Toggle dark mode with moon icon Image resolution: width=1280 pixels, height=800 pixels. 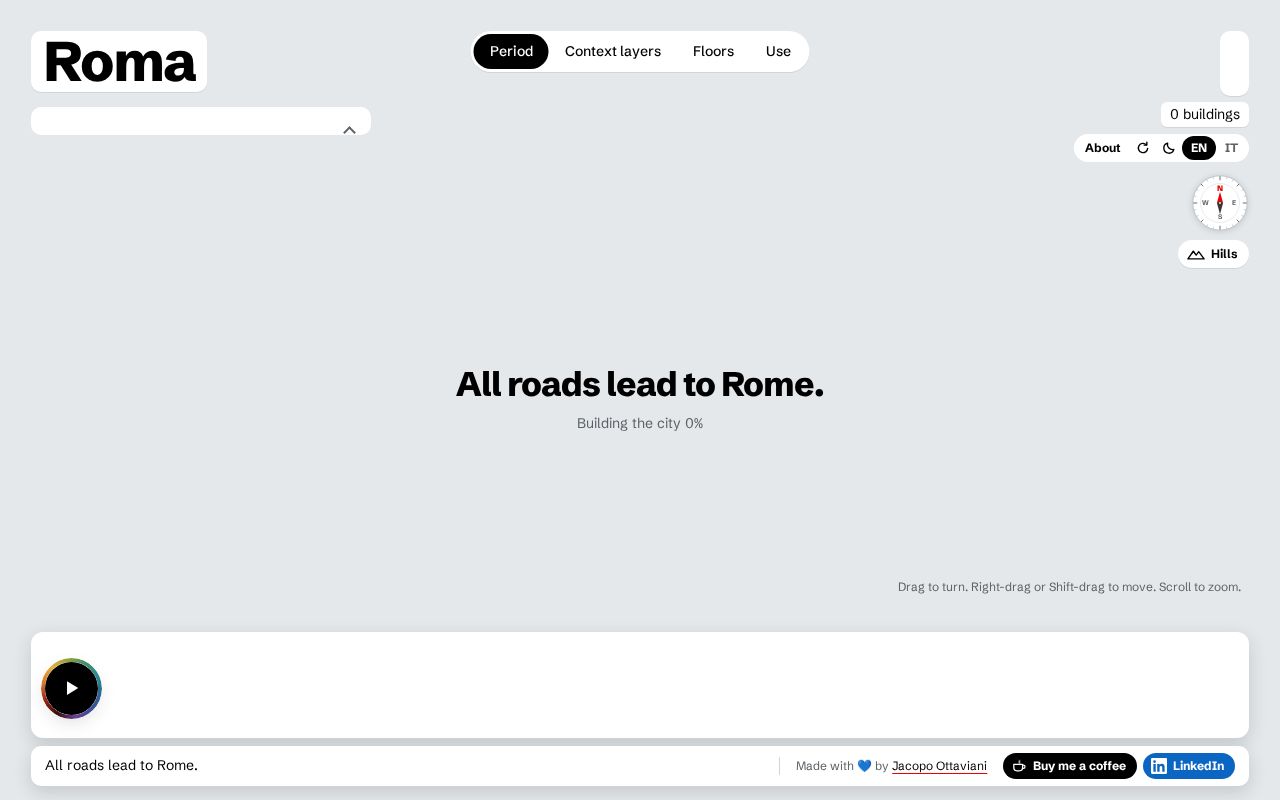(x=1168, y=148)
